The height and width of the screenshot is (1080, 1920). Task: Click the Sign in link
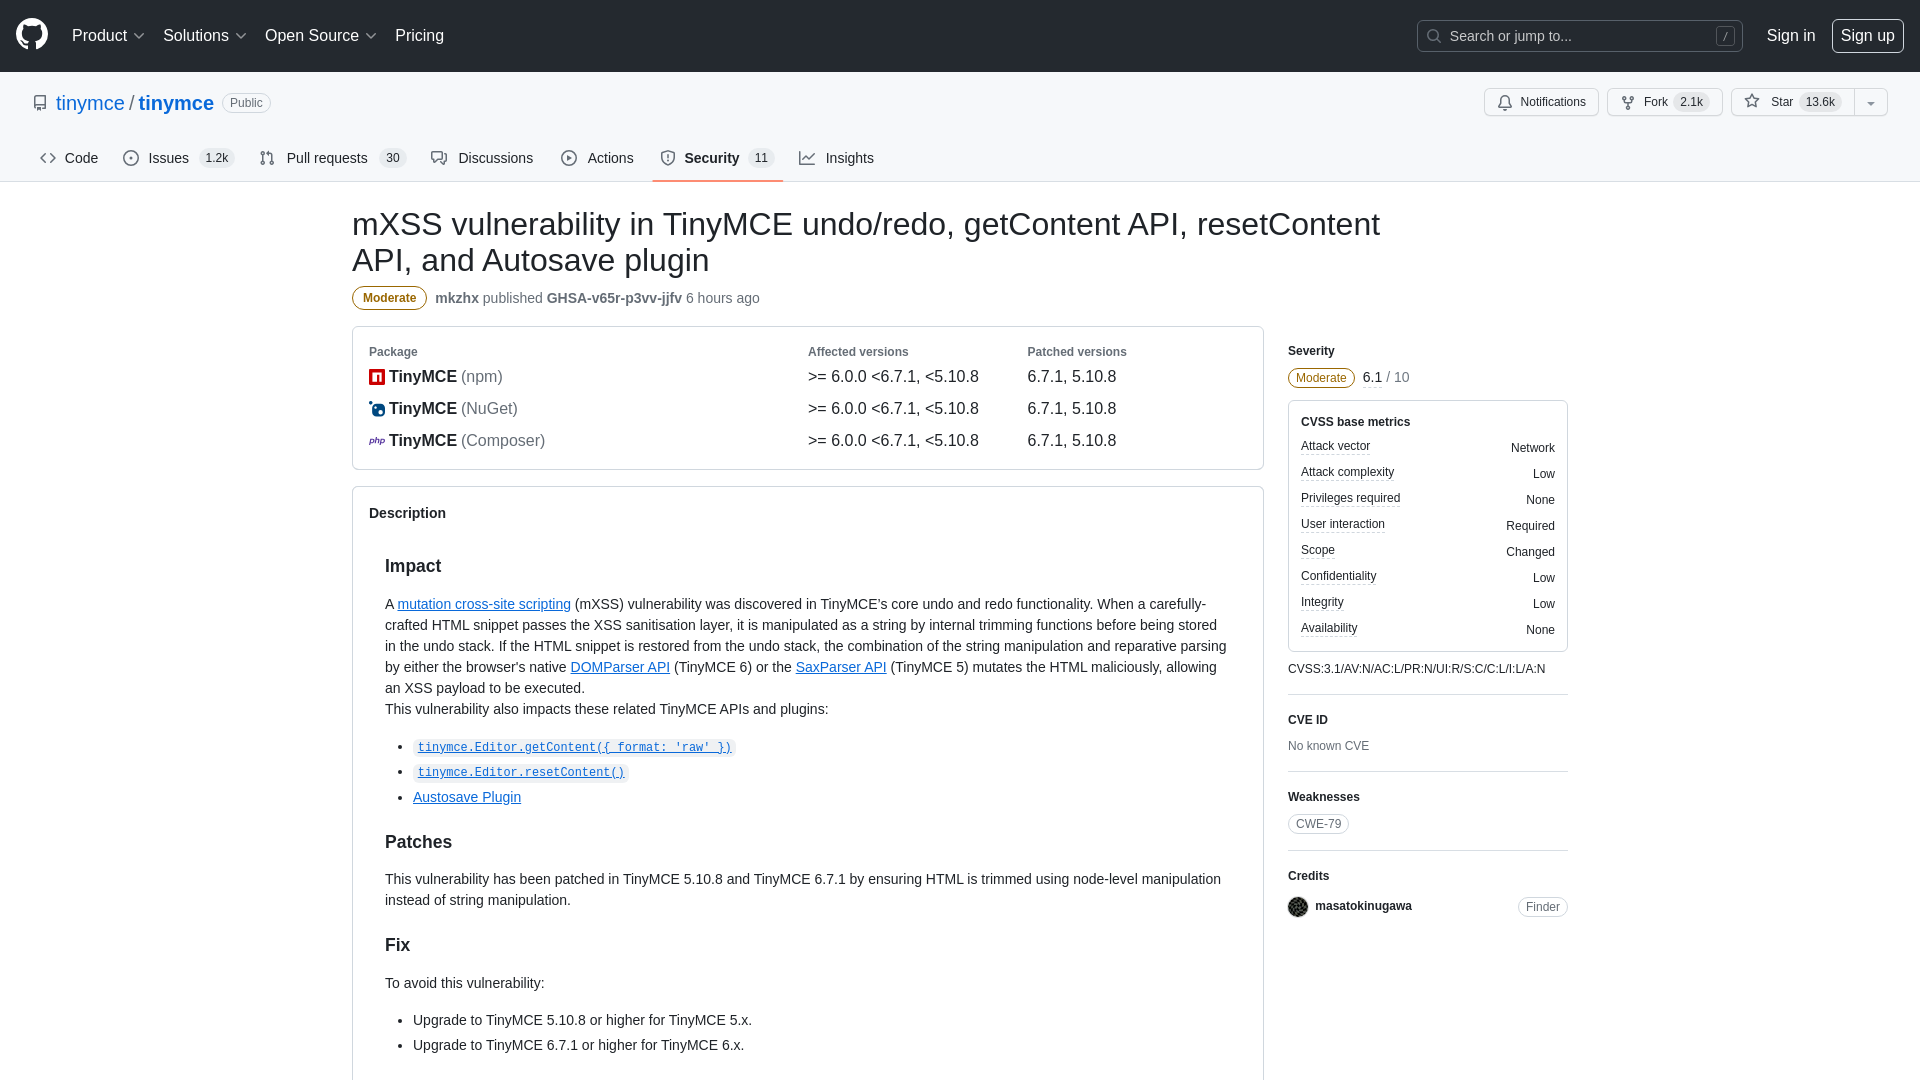pyautogui.click(x=1790, y=36)
